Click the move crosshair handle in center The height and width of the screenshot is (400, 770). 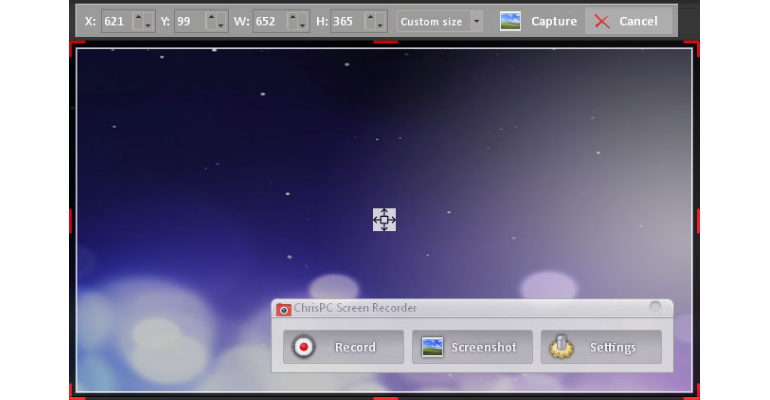(x=384, y=219)
